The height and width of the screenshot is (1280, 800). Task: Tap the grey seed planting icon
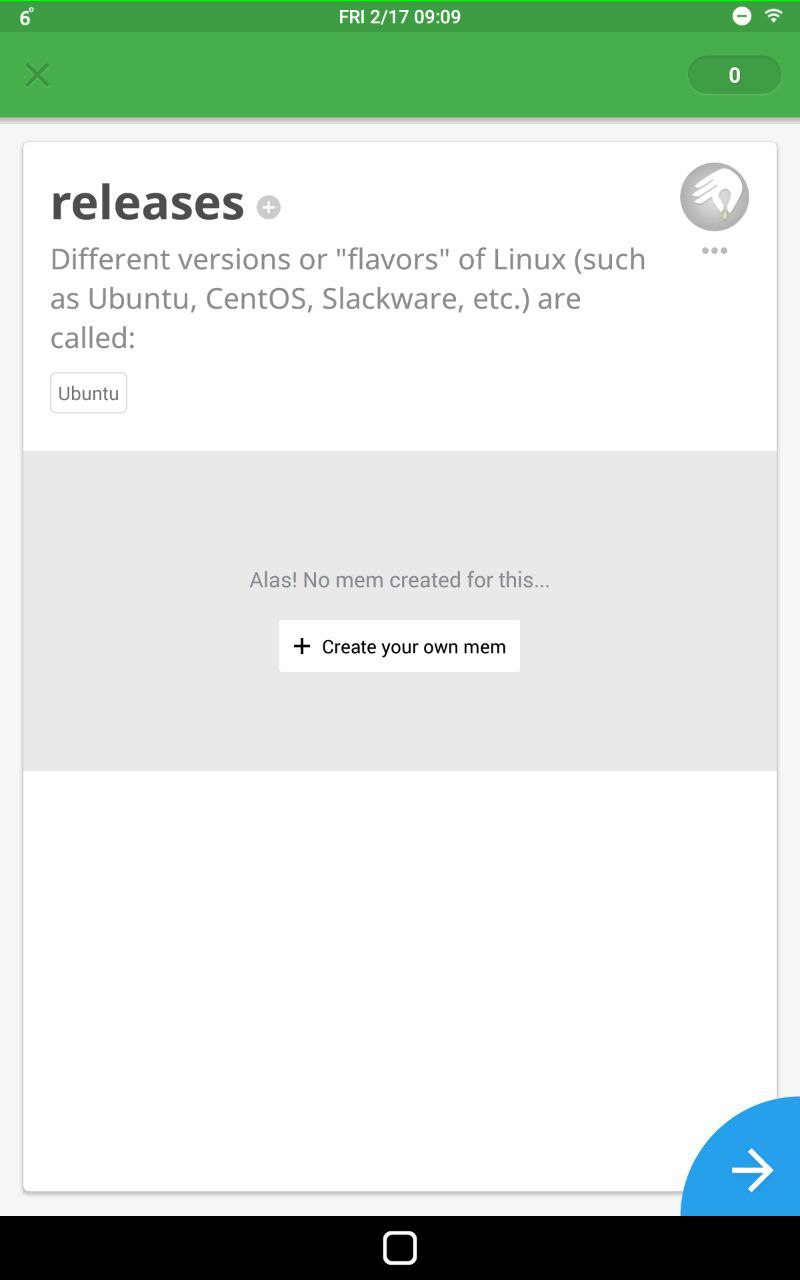714,197
